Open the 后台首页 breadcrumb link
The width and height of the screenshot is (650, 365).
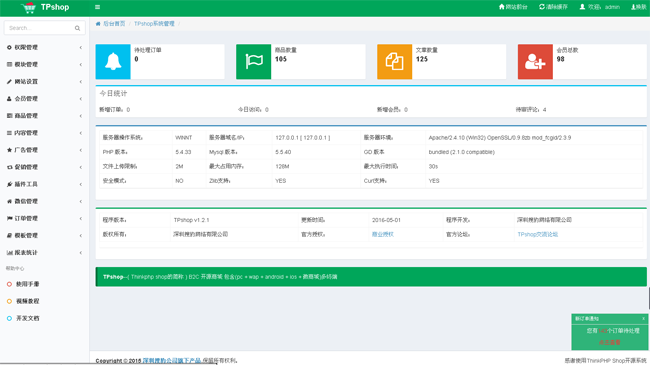click(114, 24)
